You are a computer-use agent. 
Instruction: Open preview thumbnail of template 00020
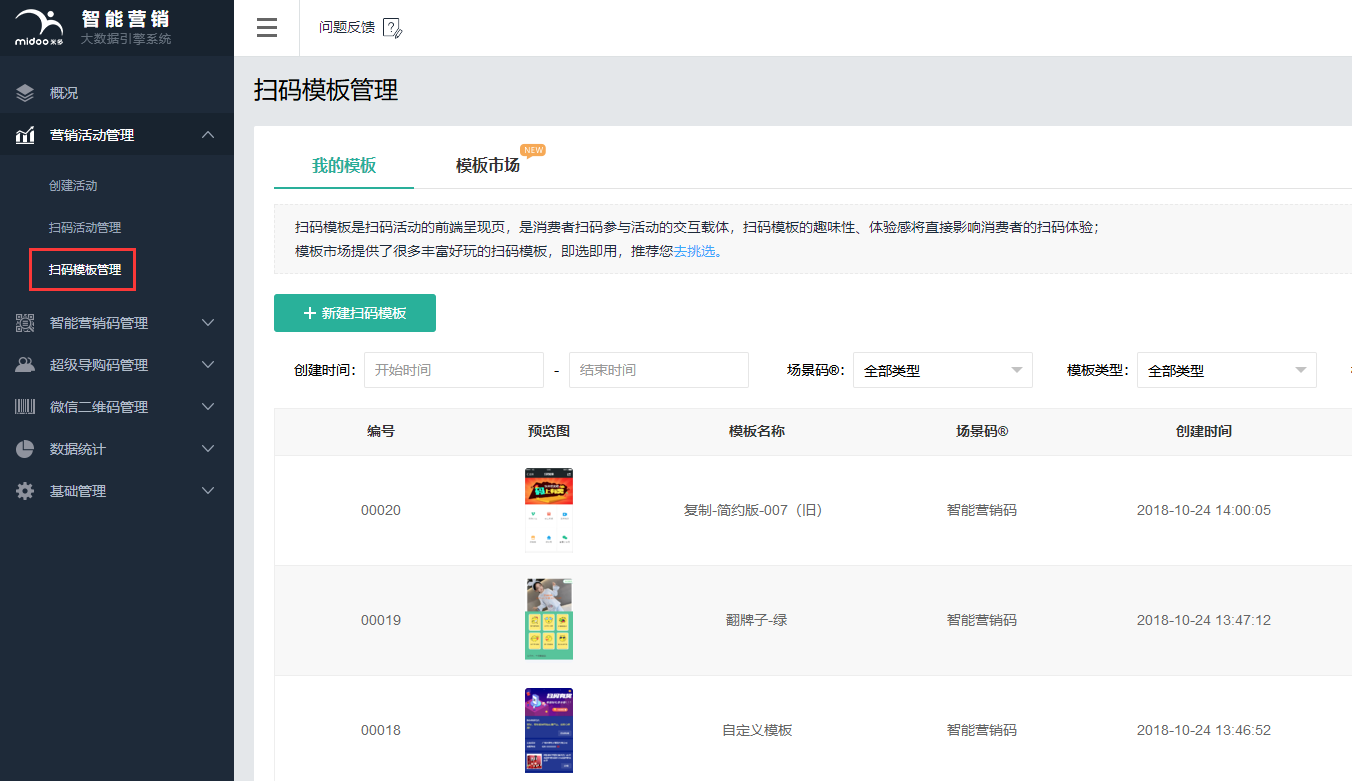(549, 510)
